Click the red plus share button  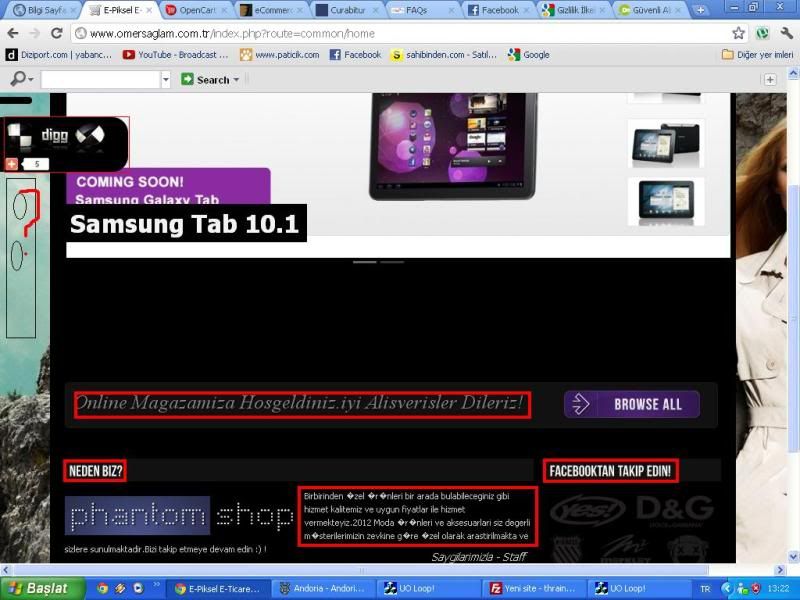click(x=12, y=164)
